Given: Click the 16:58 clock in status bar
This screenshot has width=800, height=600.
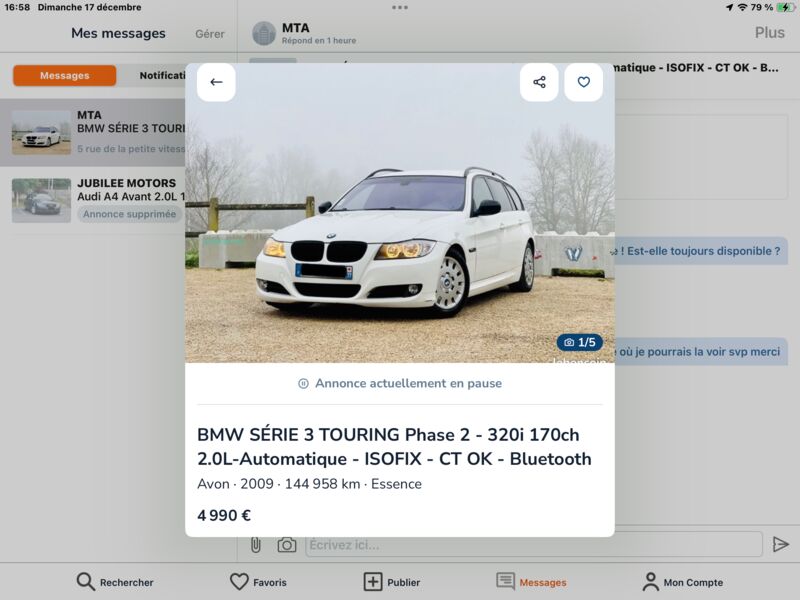Looking at the screenshot, I should pos(17,7).
